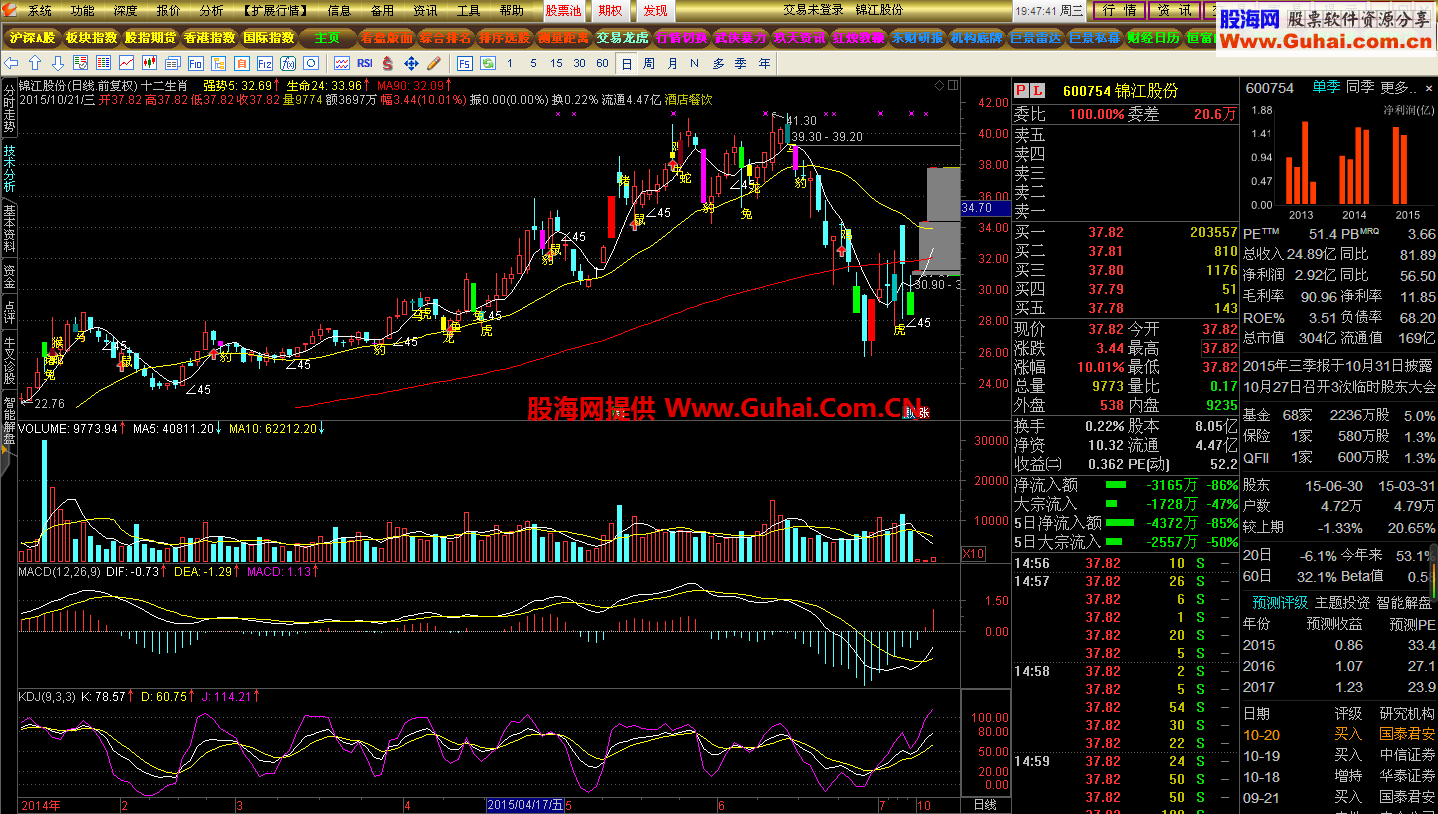Switch to the 期权 tab
Viewport: 1438px width, 814px height.
[610, 10]
